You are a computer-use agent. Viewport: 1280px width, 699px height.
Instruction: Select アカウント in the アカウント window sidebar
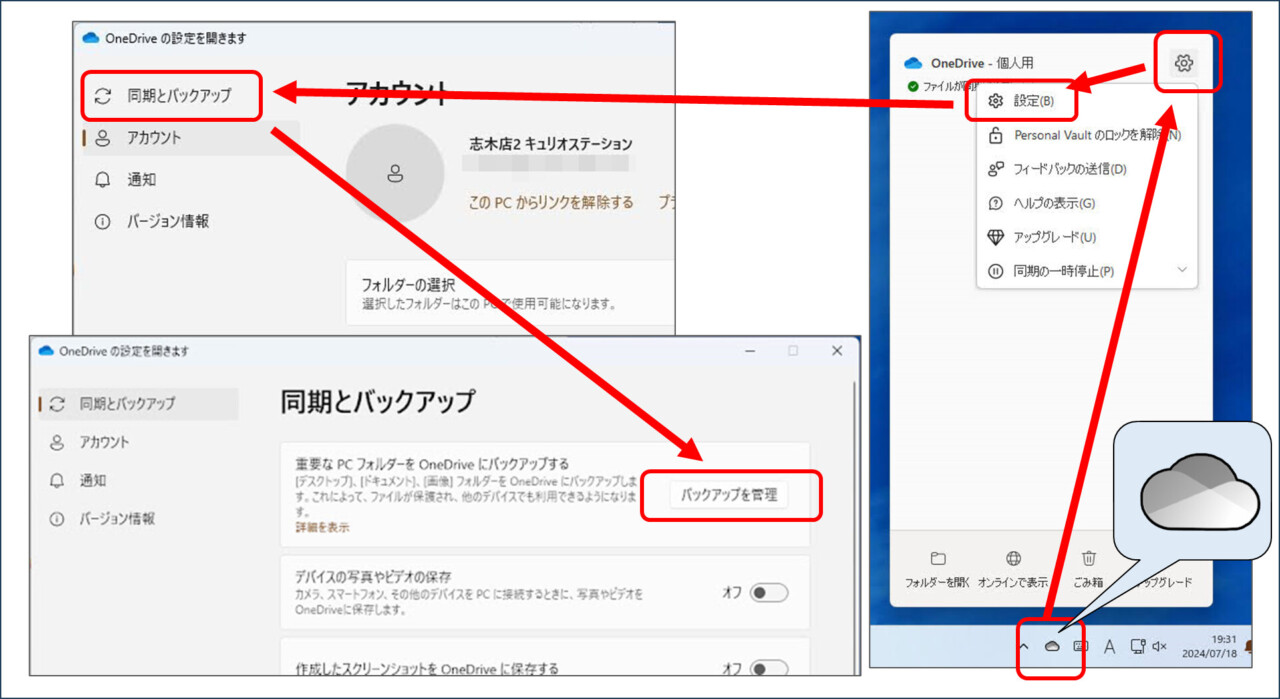tap(190, 138)
